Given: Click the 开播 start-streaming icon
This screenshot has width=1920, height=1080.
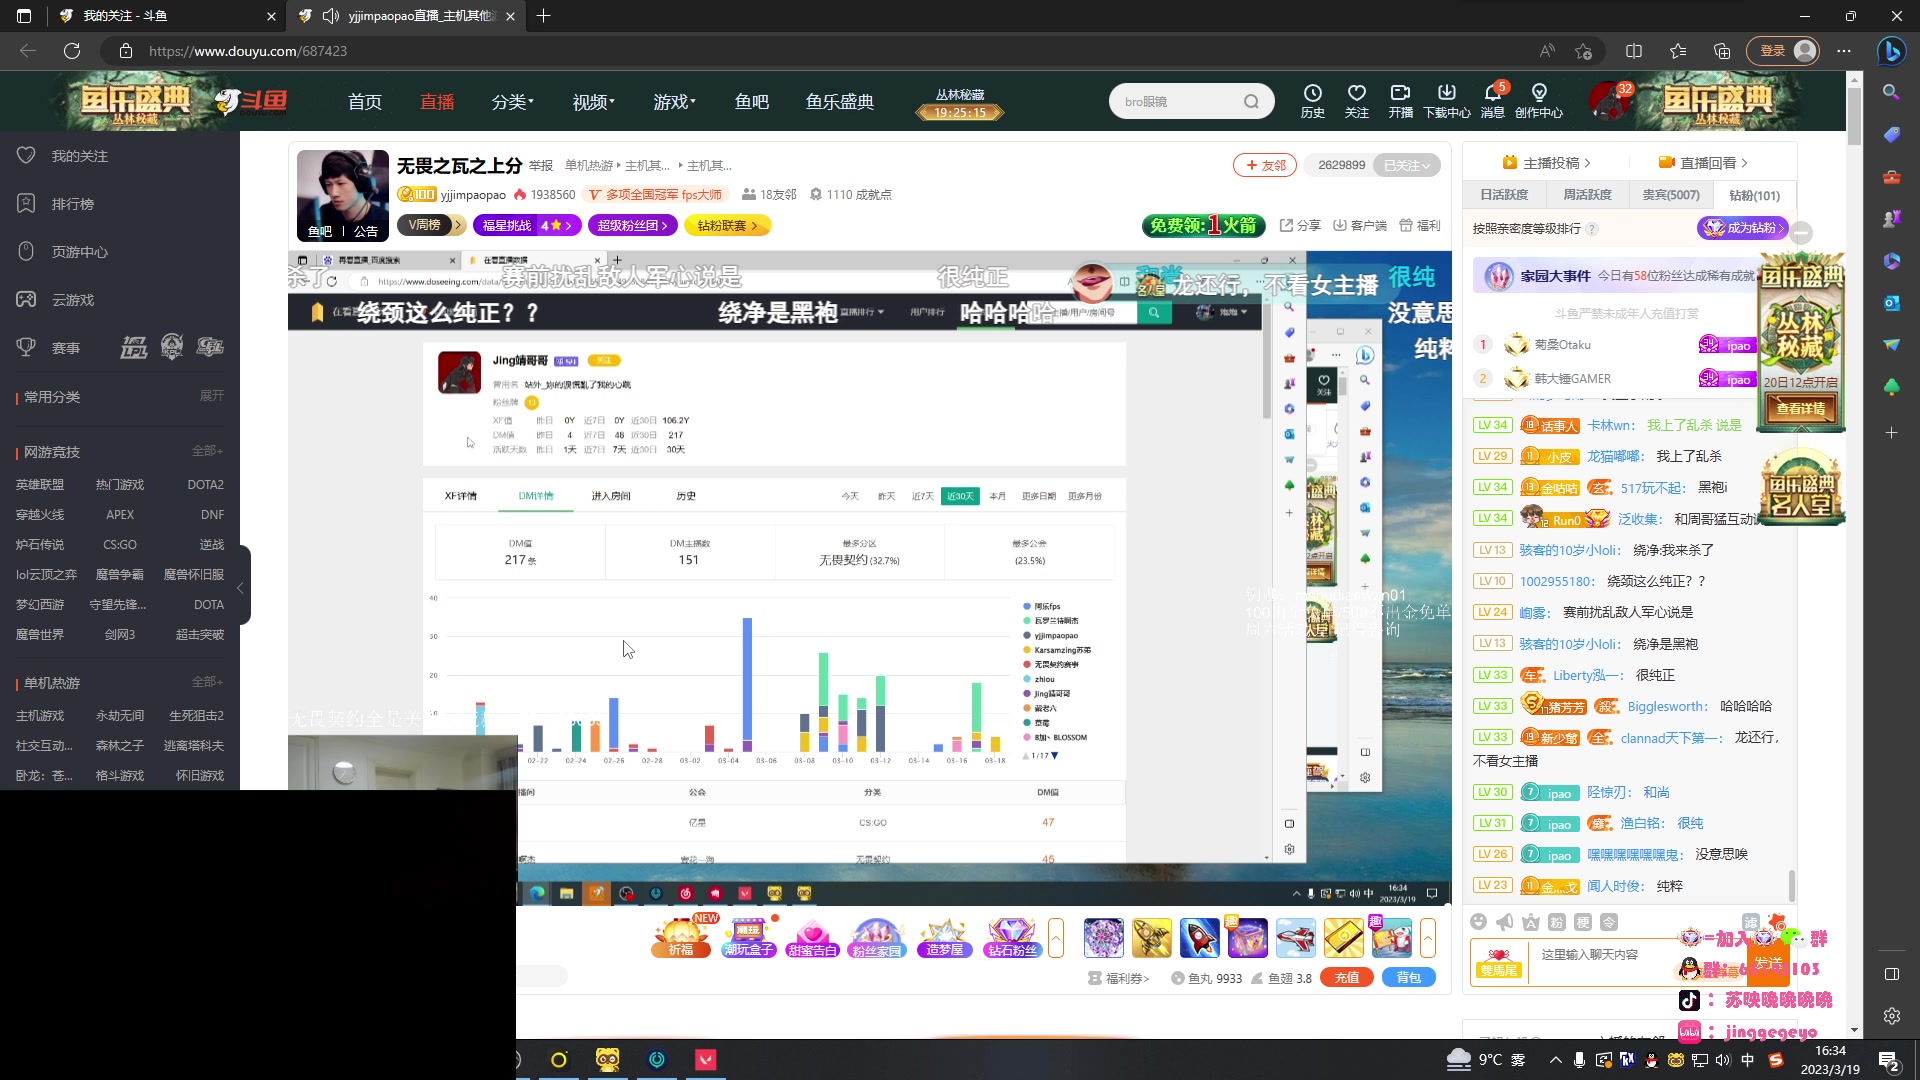Looking at the screenshot, I should (1400, 100).
